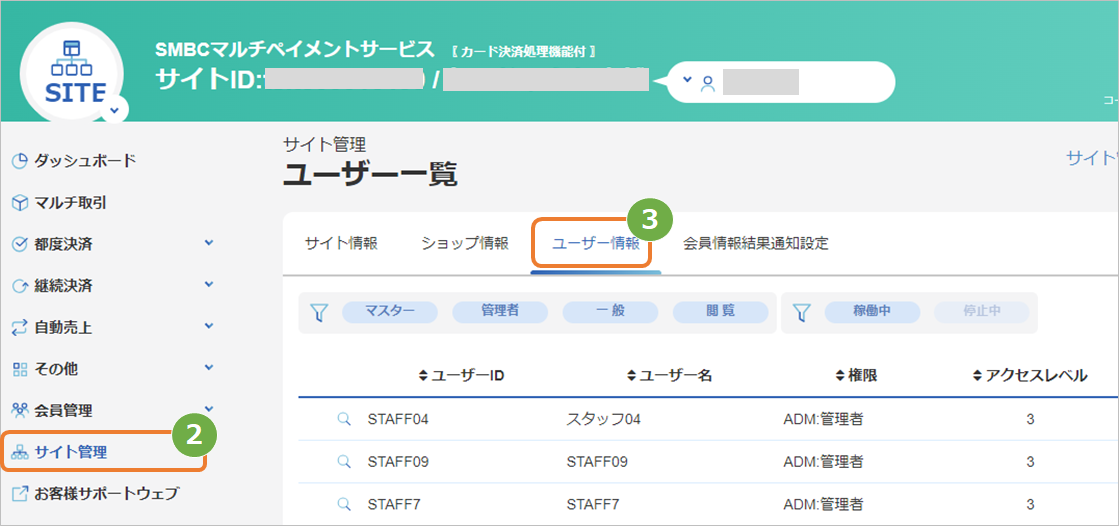This screenshot has height=526, width=1119.
Task: Open details magnifier for STAFF04
Action: (x=344, y=419)
